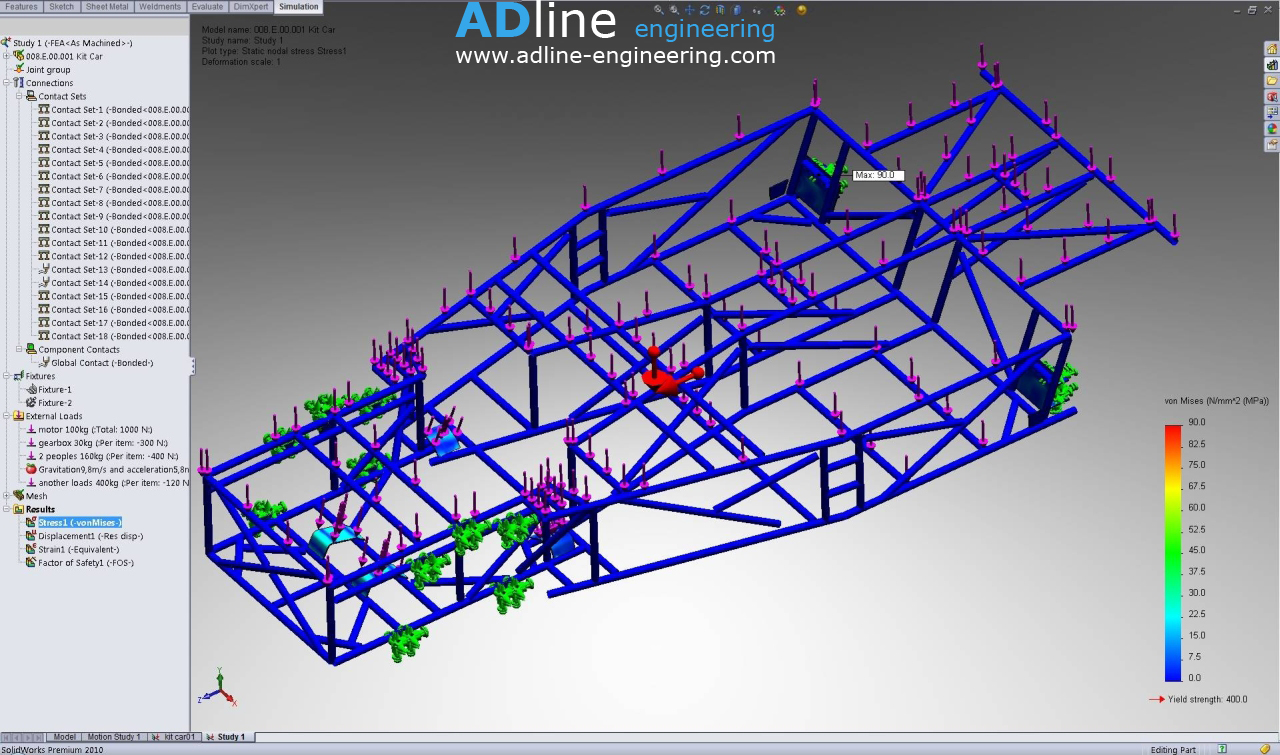Viewport: 1280px width, 755px height.
Task: Collapse the Connections tree node
Action: coord(6,83)
